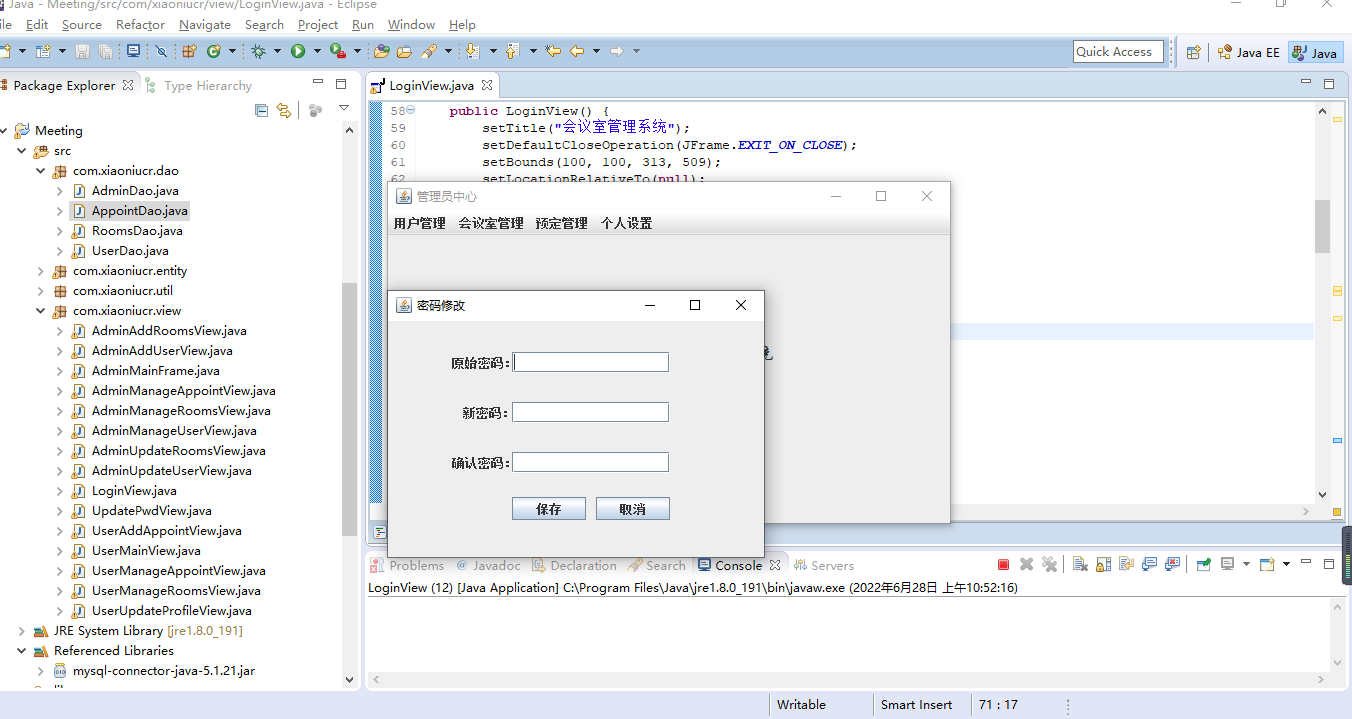Click the Last Edit Location arrow icon
Image resolution: width=1352 pixels, height=719 pixels.
552,51
